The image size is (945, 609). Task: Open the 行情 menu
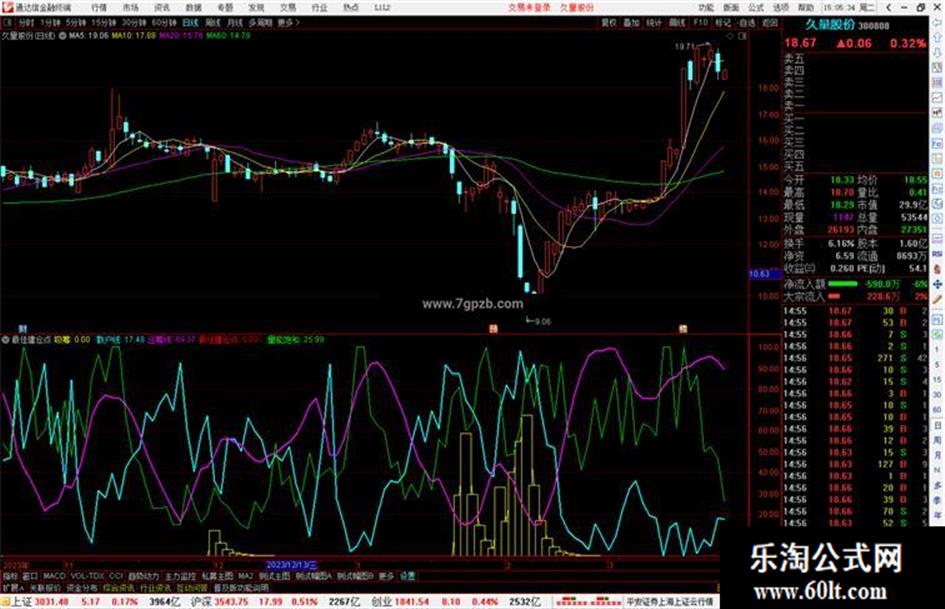[x=99, y=8]
